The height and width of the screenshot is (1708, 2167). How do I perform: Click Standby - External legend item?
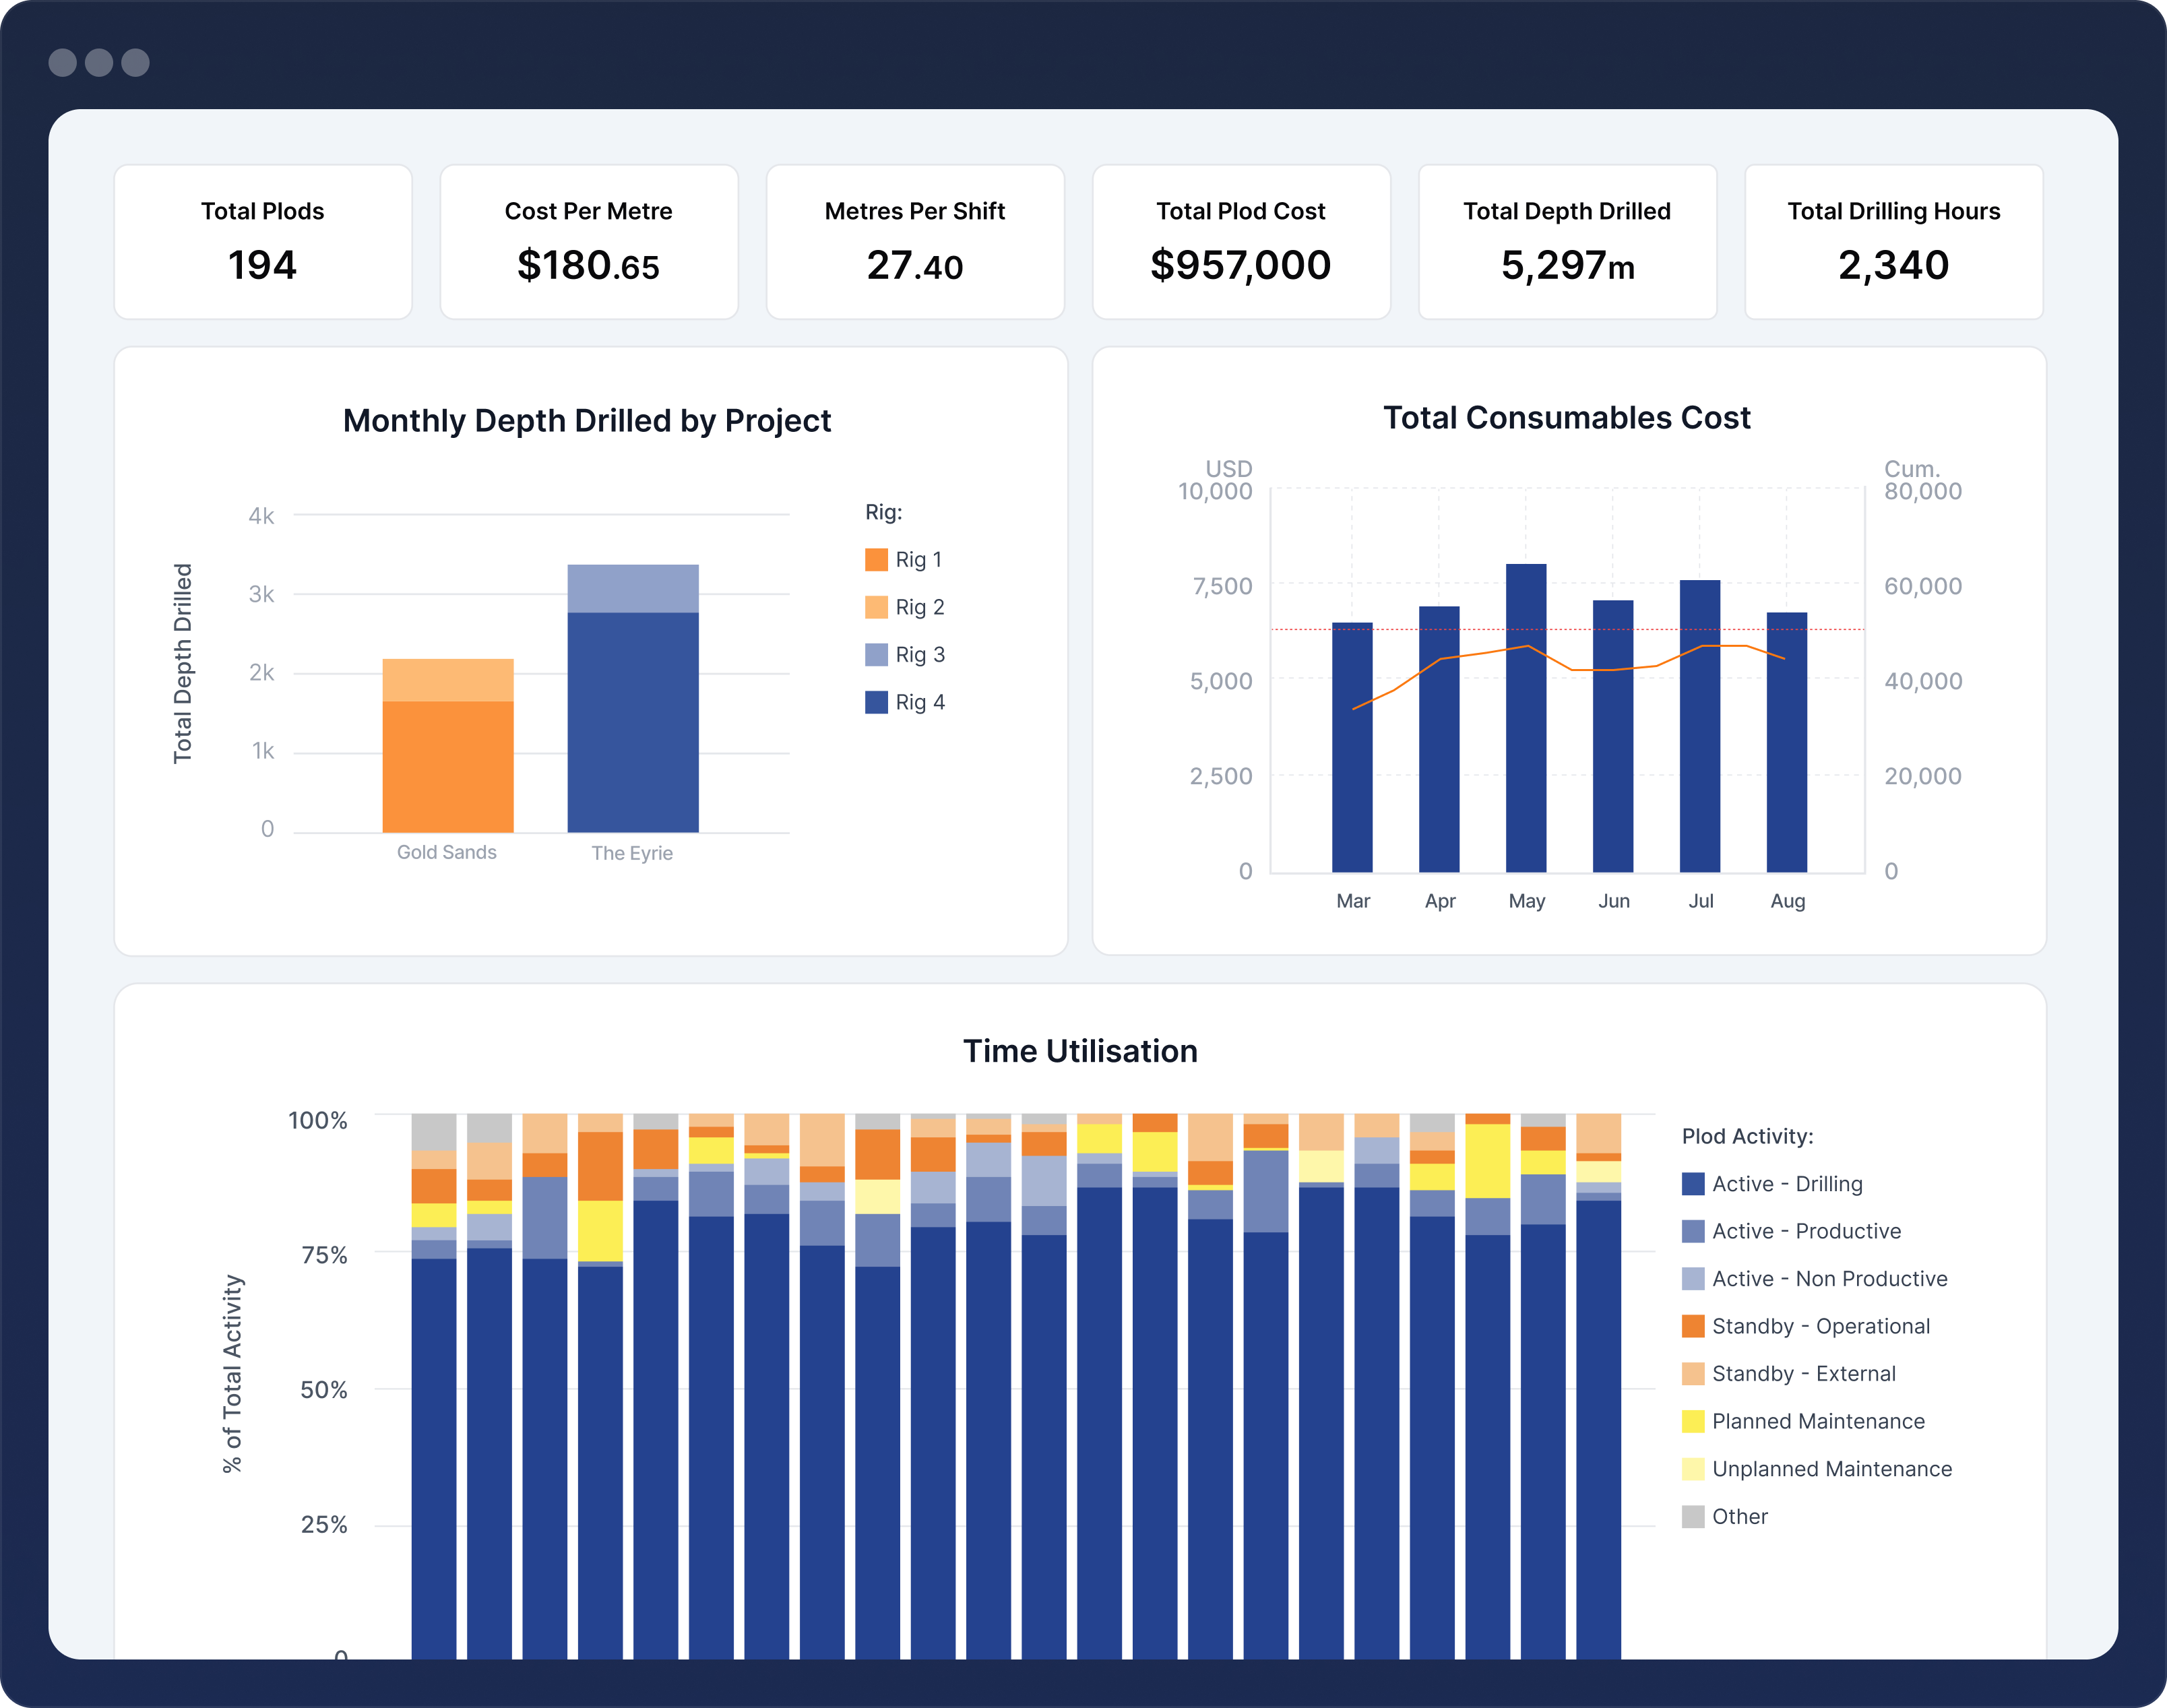click(x=1802, y=1374)
